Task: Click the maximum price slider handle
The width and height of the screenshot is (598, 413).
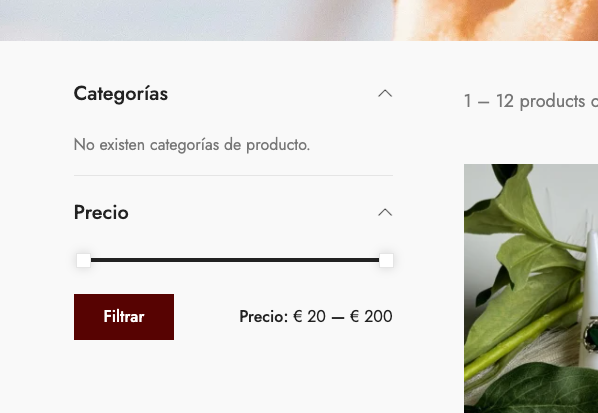Action: coord(386,260)
